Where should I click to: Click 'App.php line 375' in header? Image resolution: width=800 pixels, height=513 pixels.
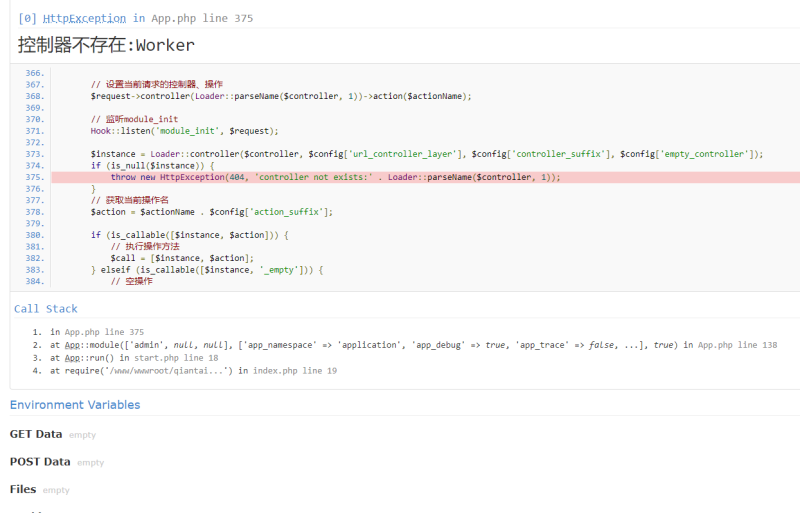click(202, 18)
